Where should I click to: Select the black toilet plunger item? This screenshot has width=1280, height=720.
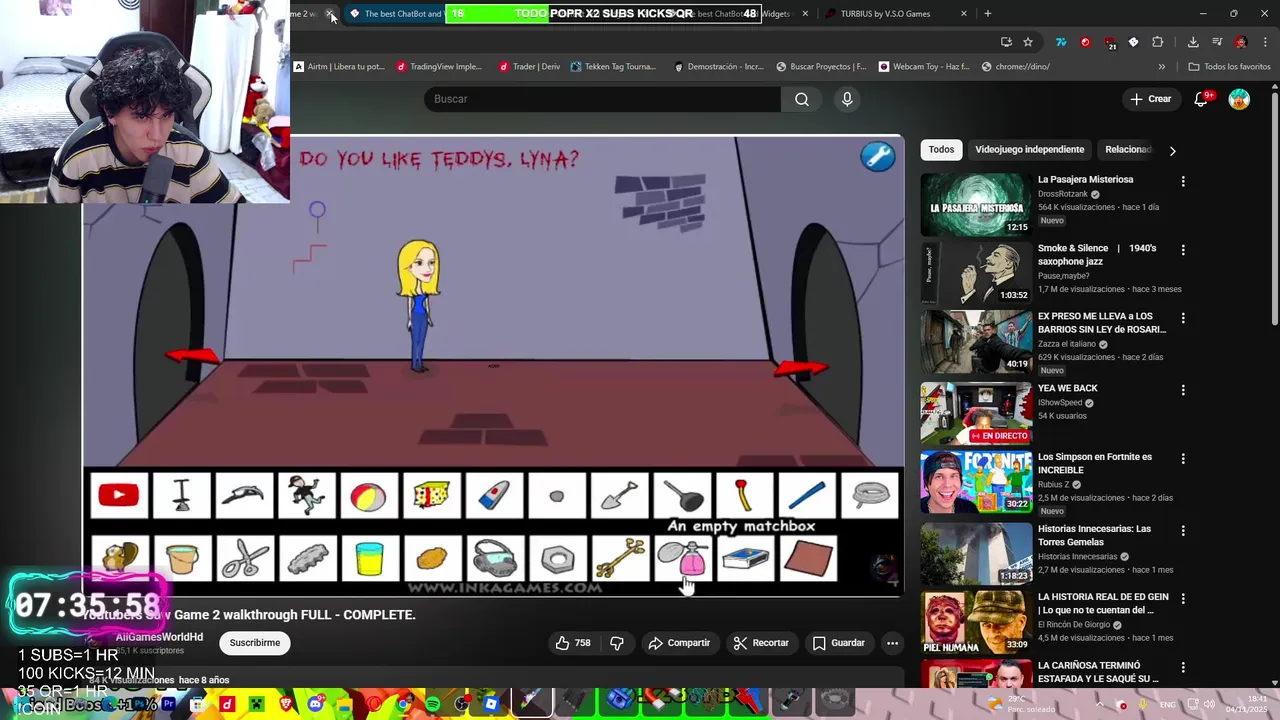tap(682, 495)
